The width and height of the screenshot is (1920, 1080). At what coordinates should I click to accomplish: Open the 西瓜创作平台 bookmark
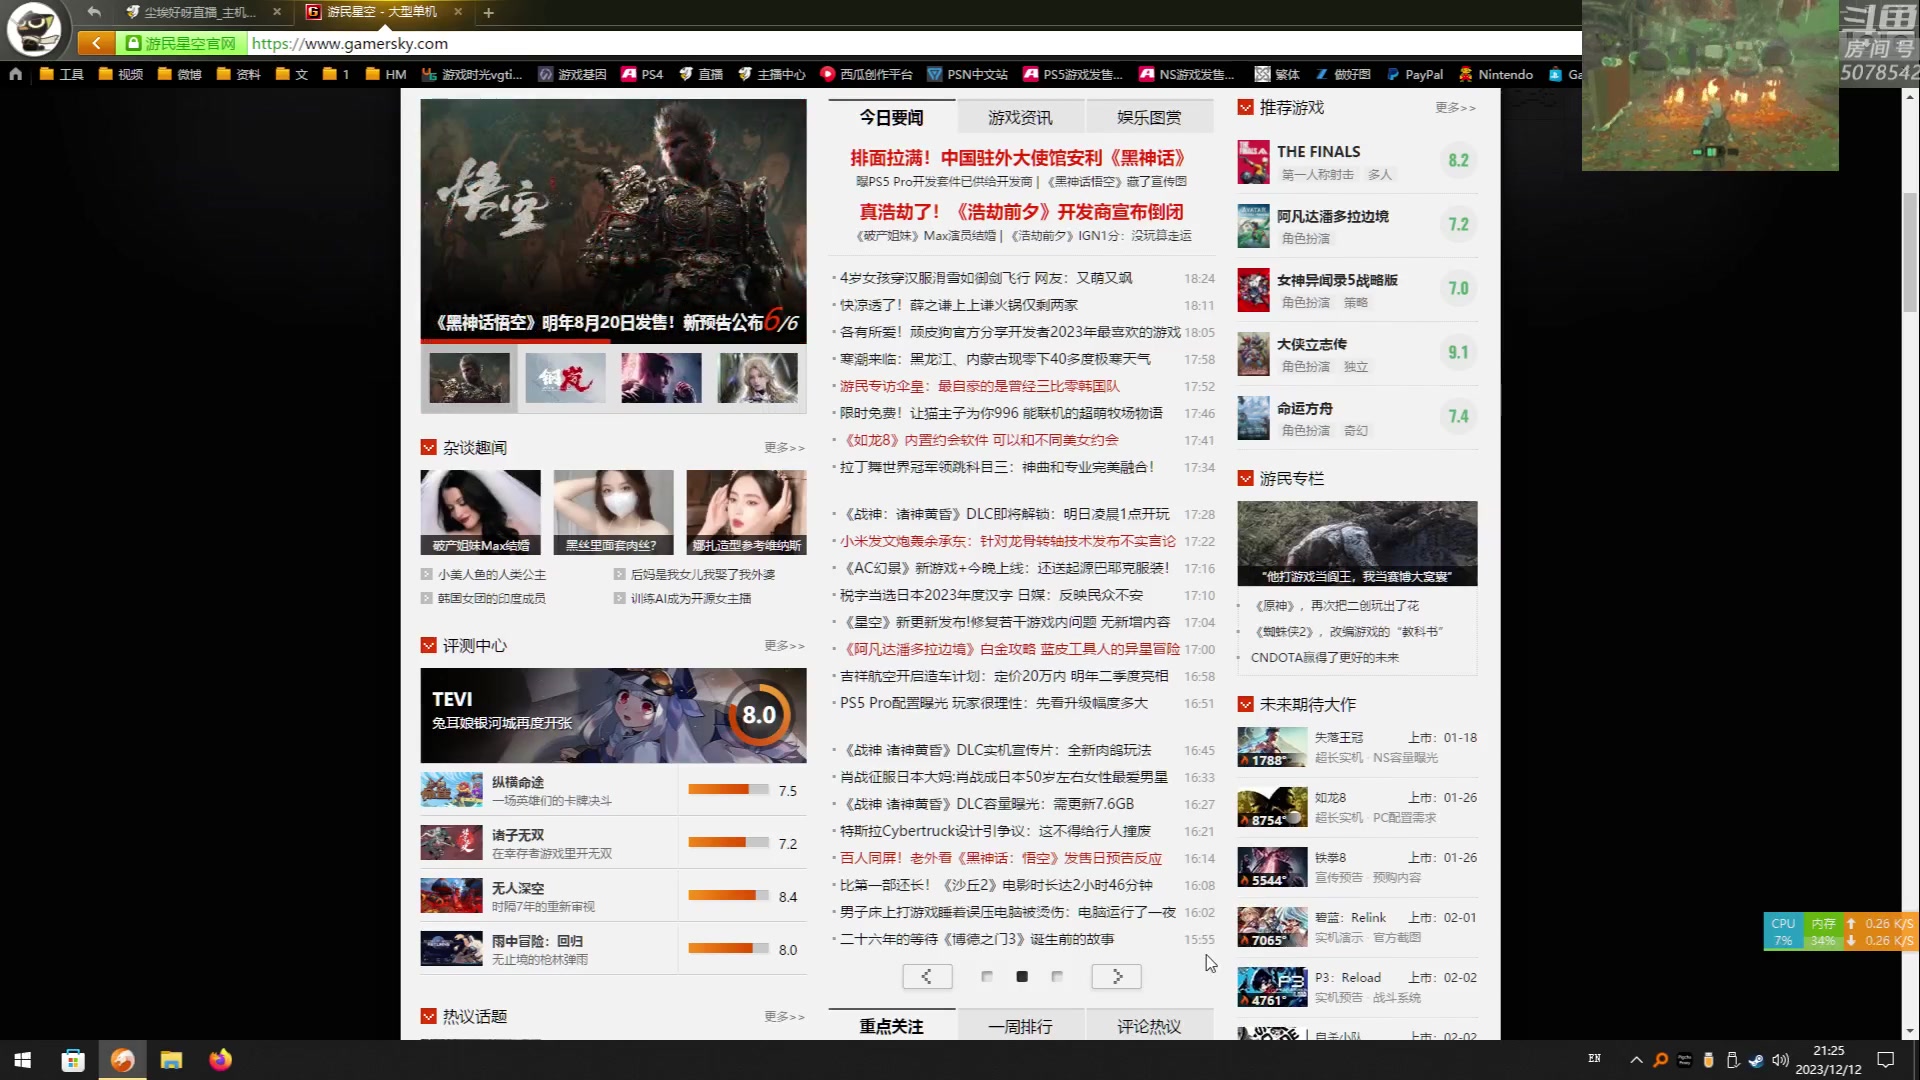(x=866, y=74)
